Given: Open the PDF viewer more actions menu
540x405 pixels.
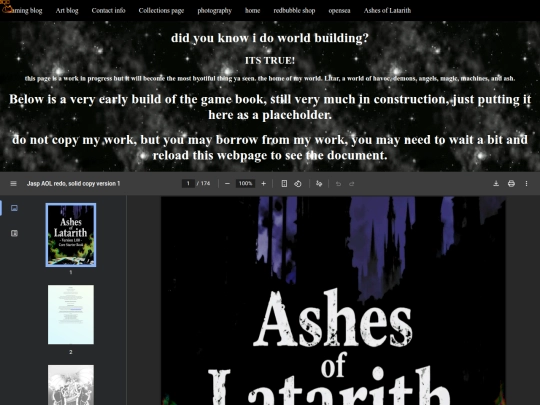Looking at the screenshot, I should tap(526, 184).
